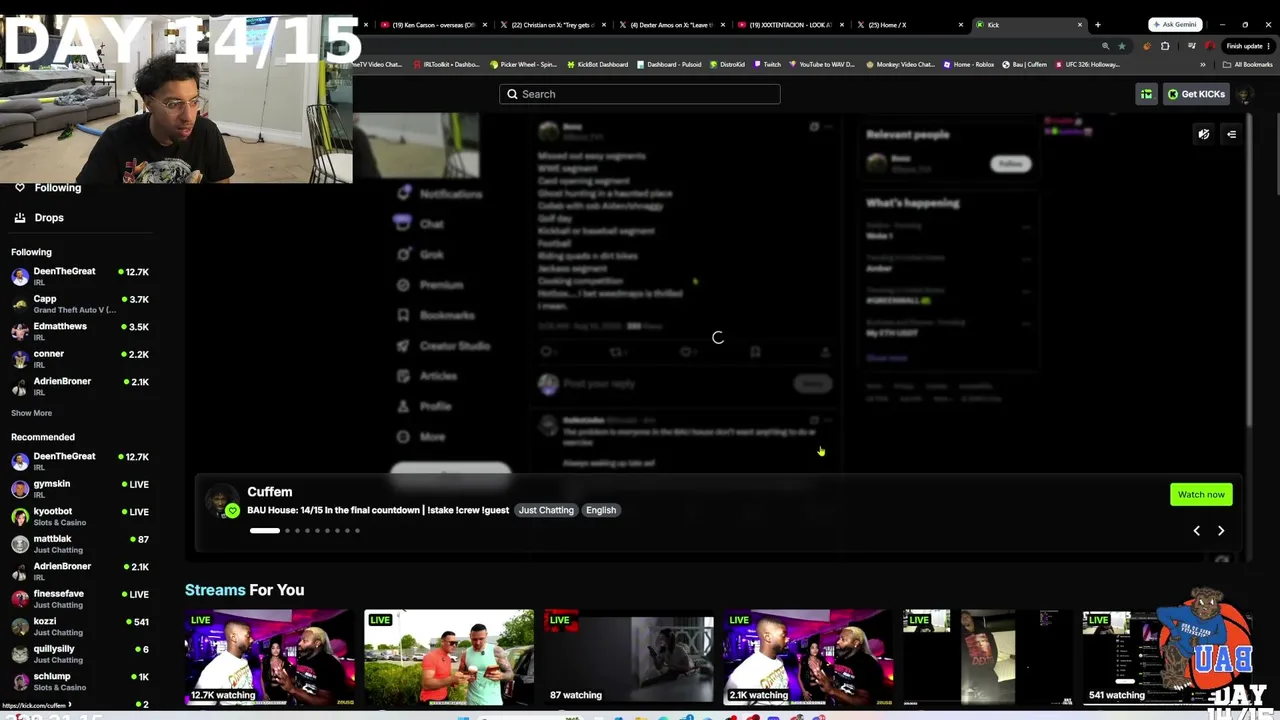1280x720 pixels.
Task: Bookmark this page with the star icon
Action: click(1121, 46)
